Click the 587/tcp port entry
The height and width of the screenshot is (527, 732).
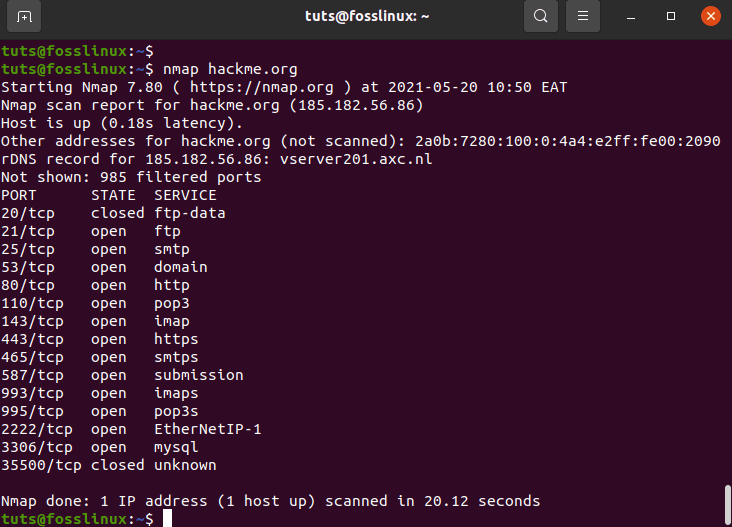click(x=32, y=375)
